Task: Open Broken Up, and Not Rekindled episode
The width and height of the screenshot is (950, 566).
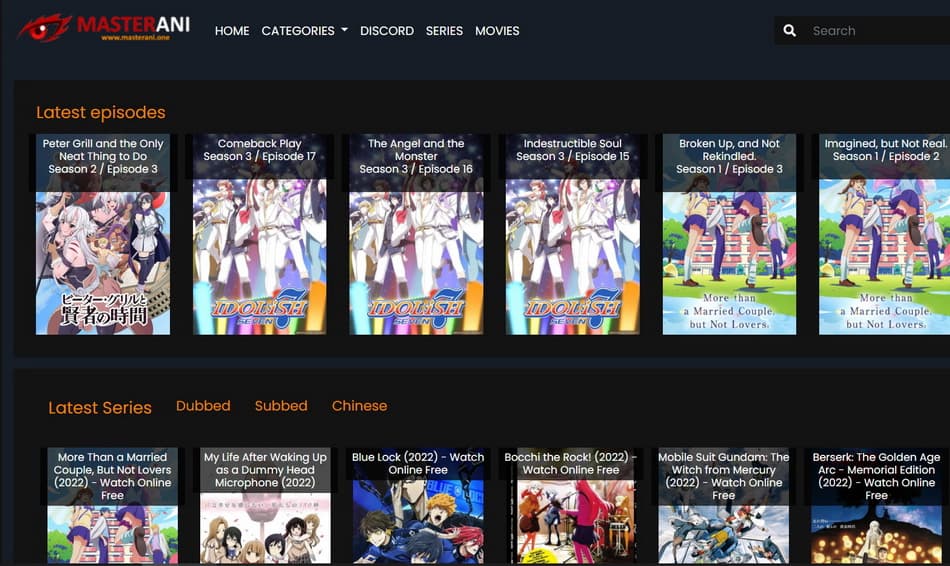Action: [x=730, y=235]
